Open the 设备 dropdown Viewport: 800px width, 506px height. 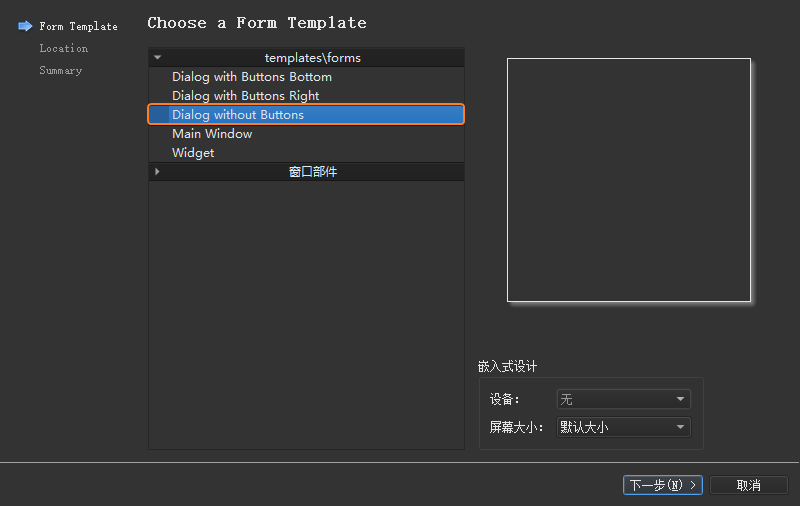pos(622,400)
